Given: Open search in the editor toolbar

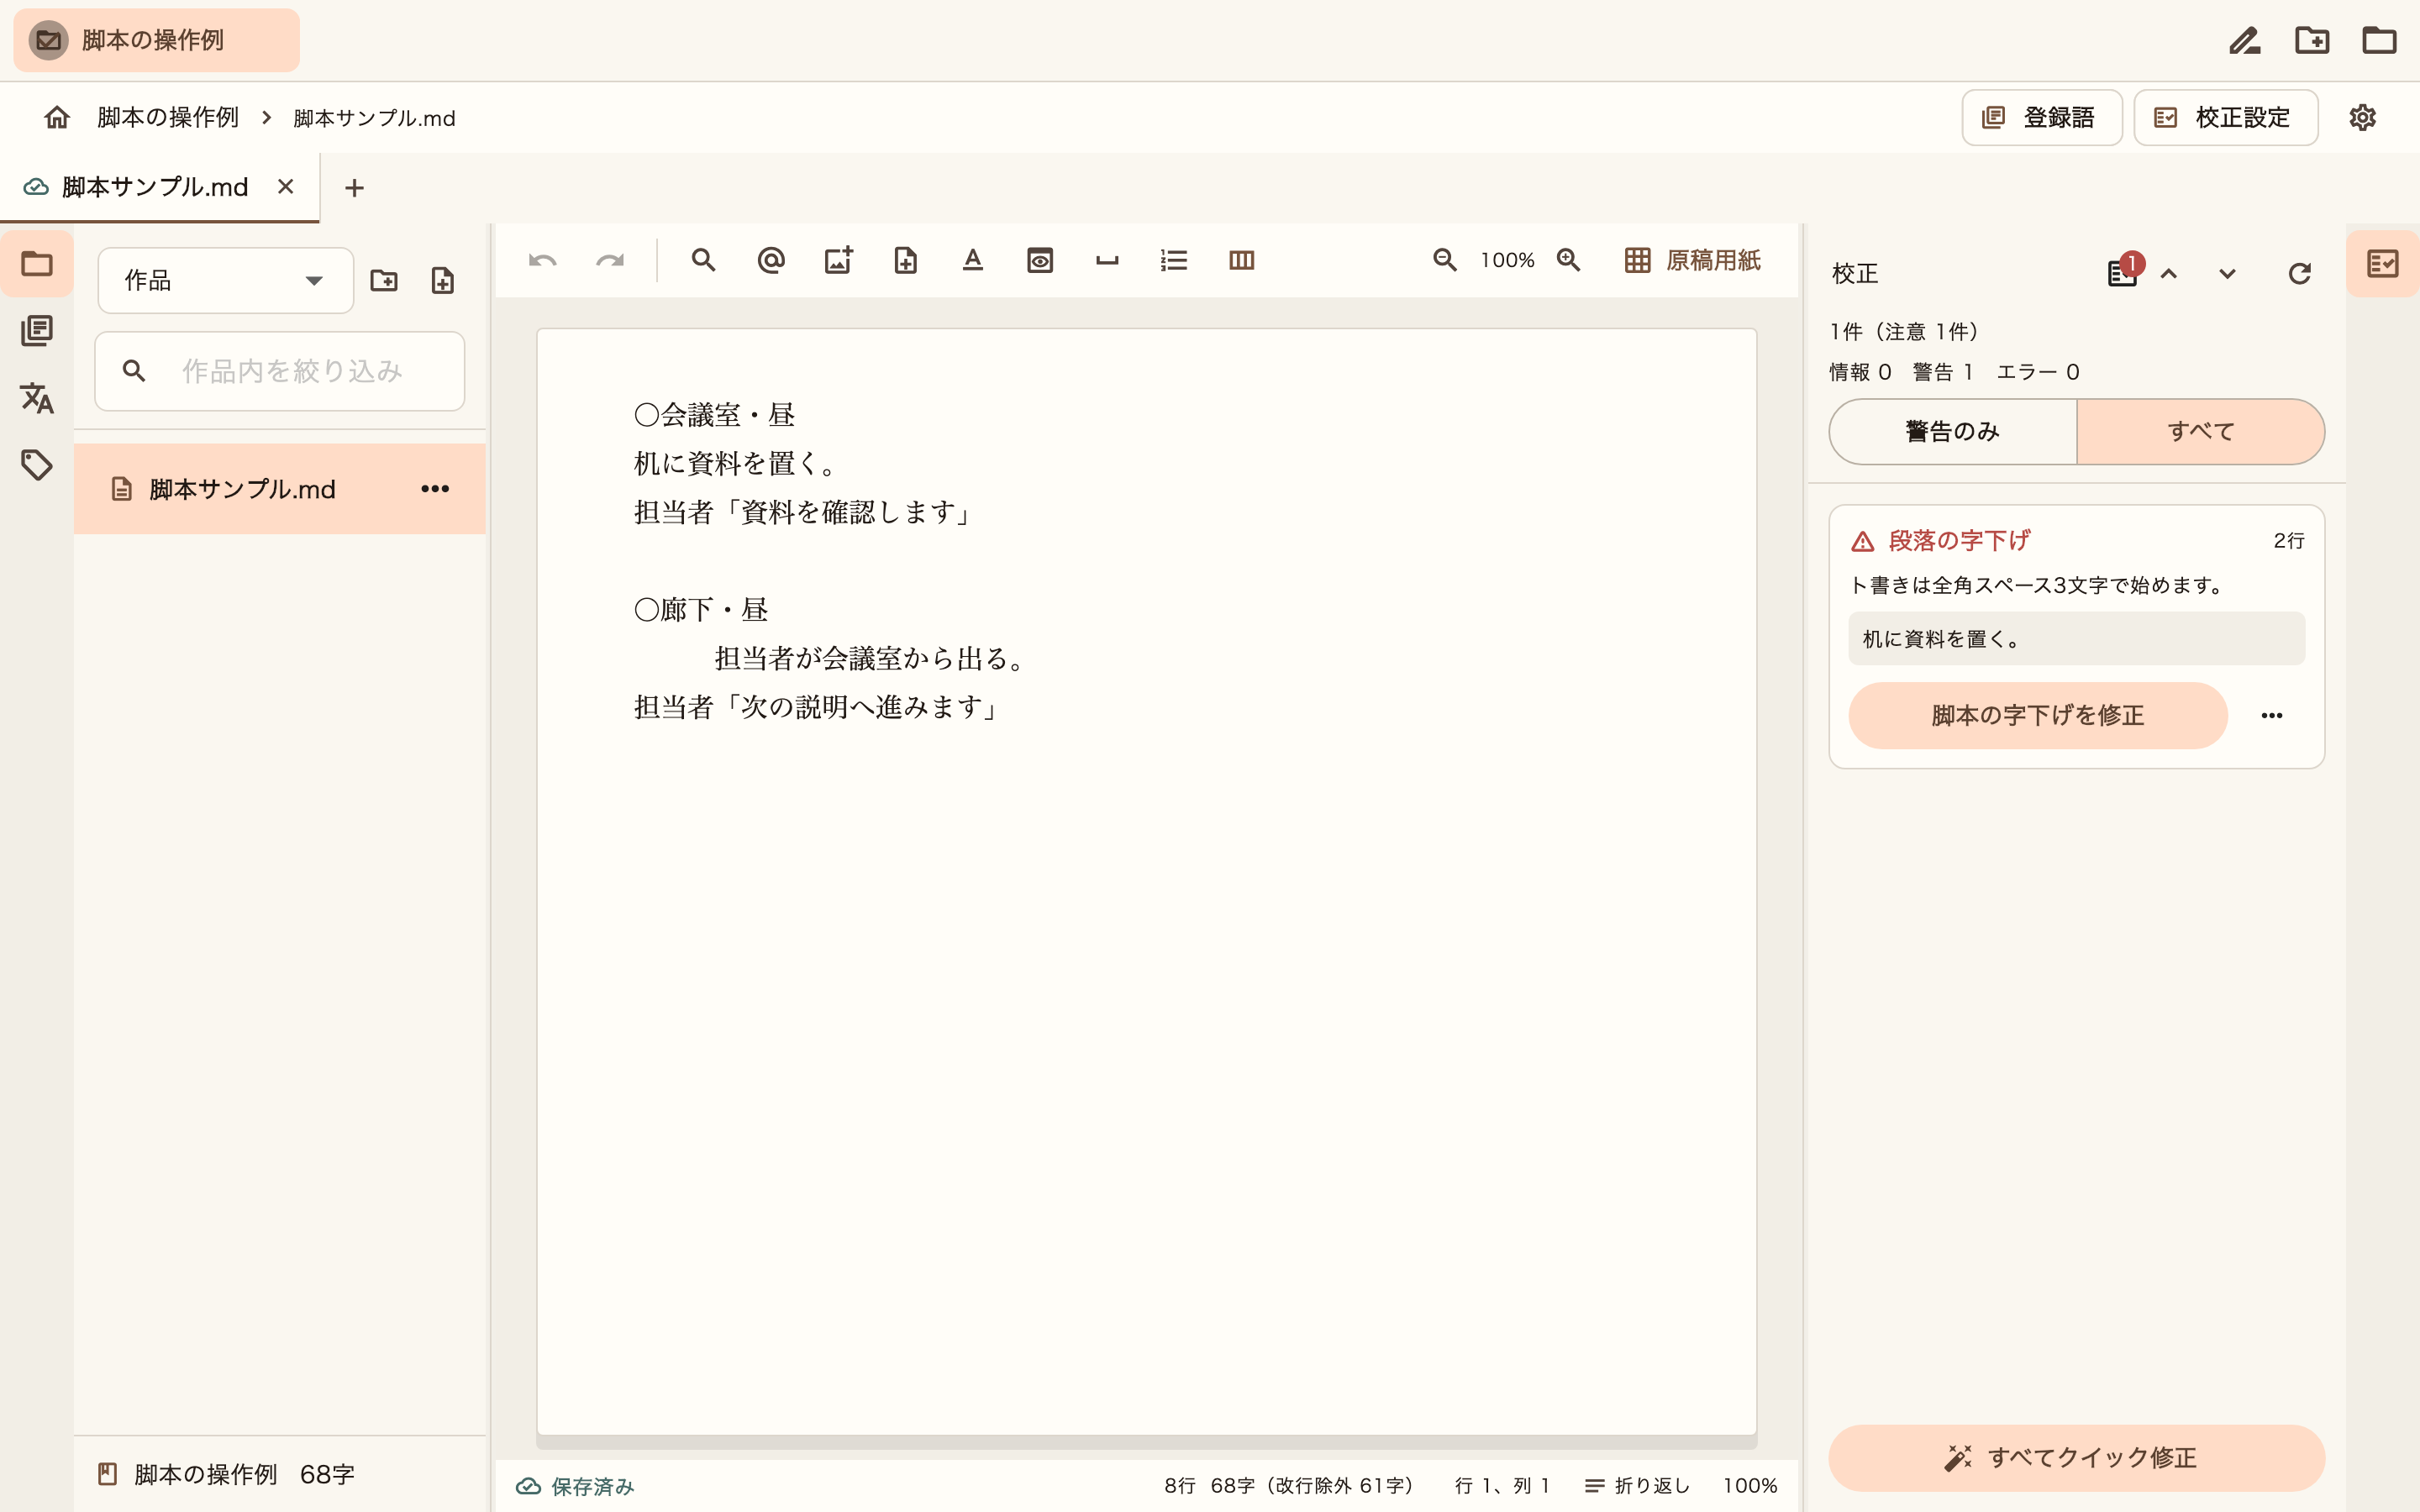Looking at the screenshot, I should point(704,261).
